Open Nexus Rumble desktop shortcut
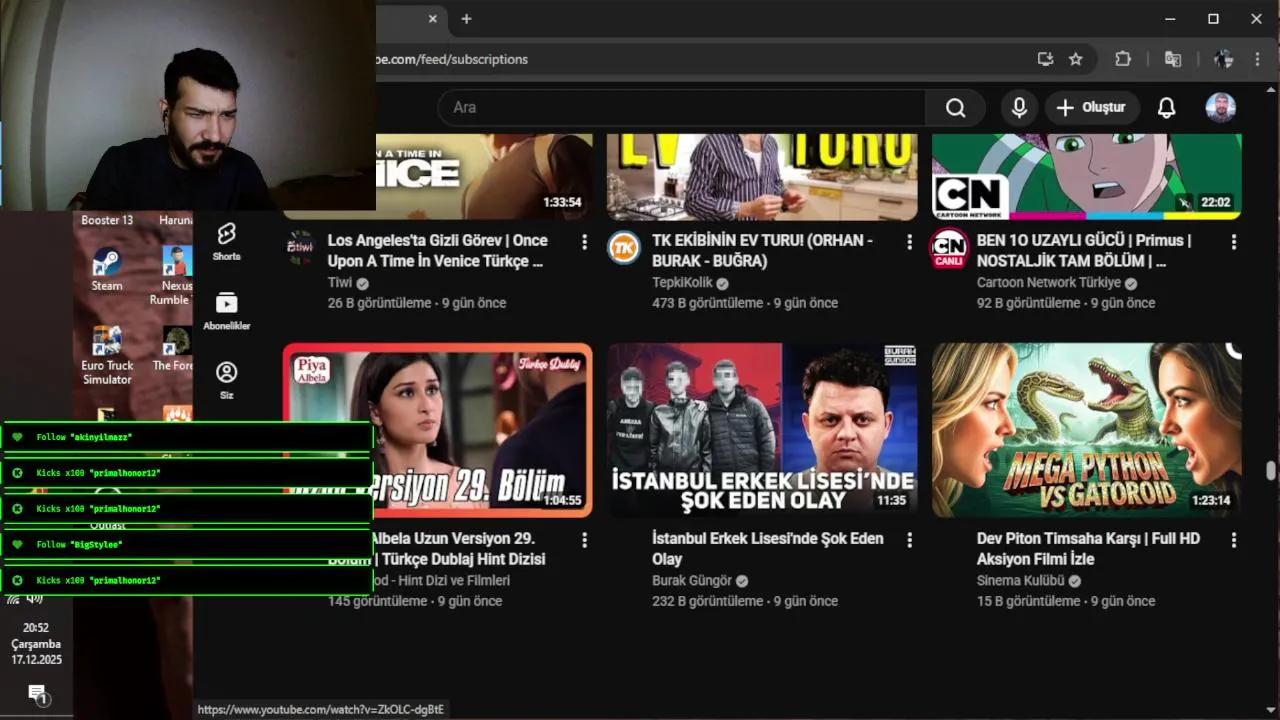 point(174,277)
